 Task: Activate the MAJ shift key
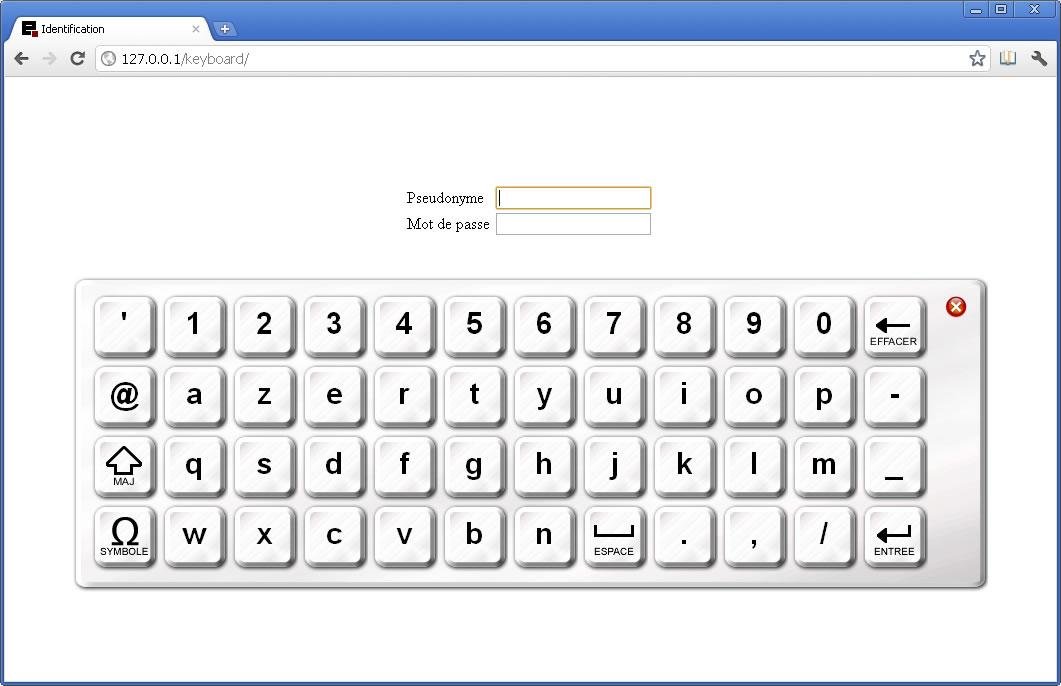pyautogui.click(x=123, y=466)
